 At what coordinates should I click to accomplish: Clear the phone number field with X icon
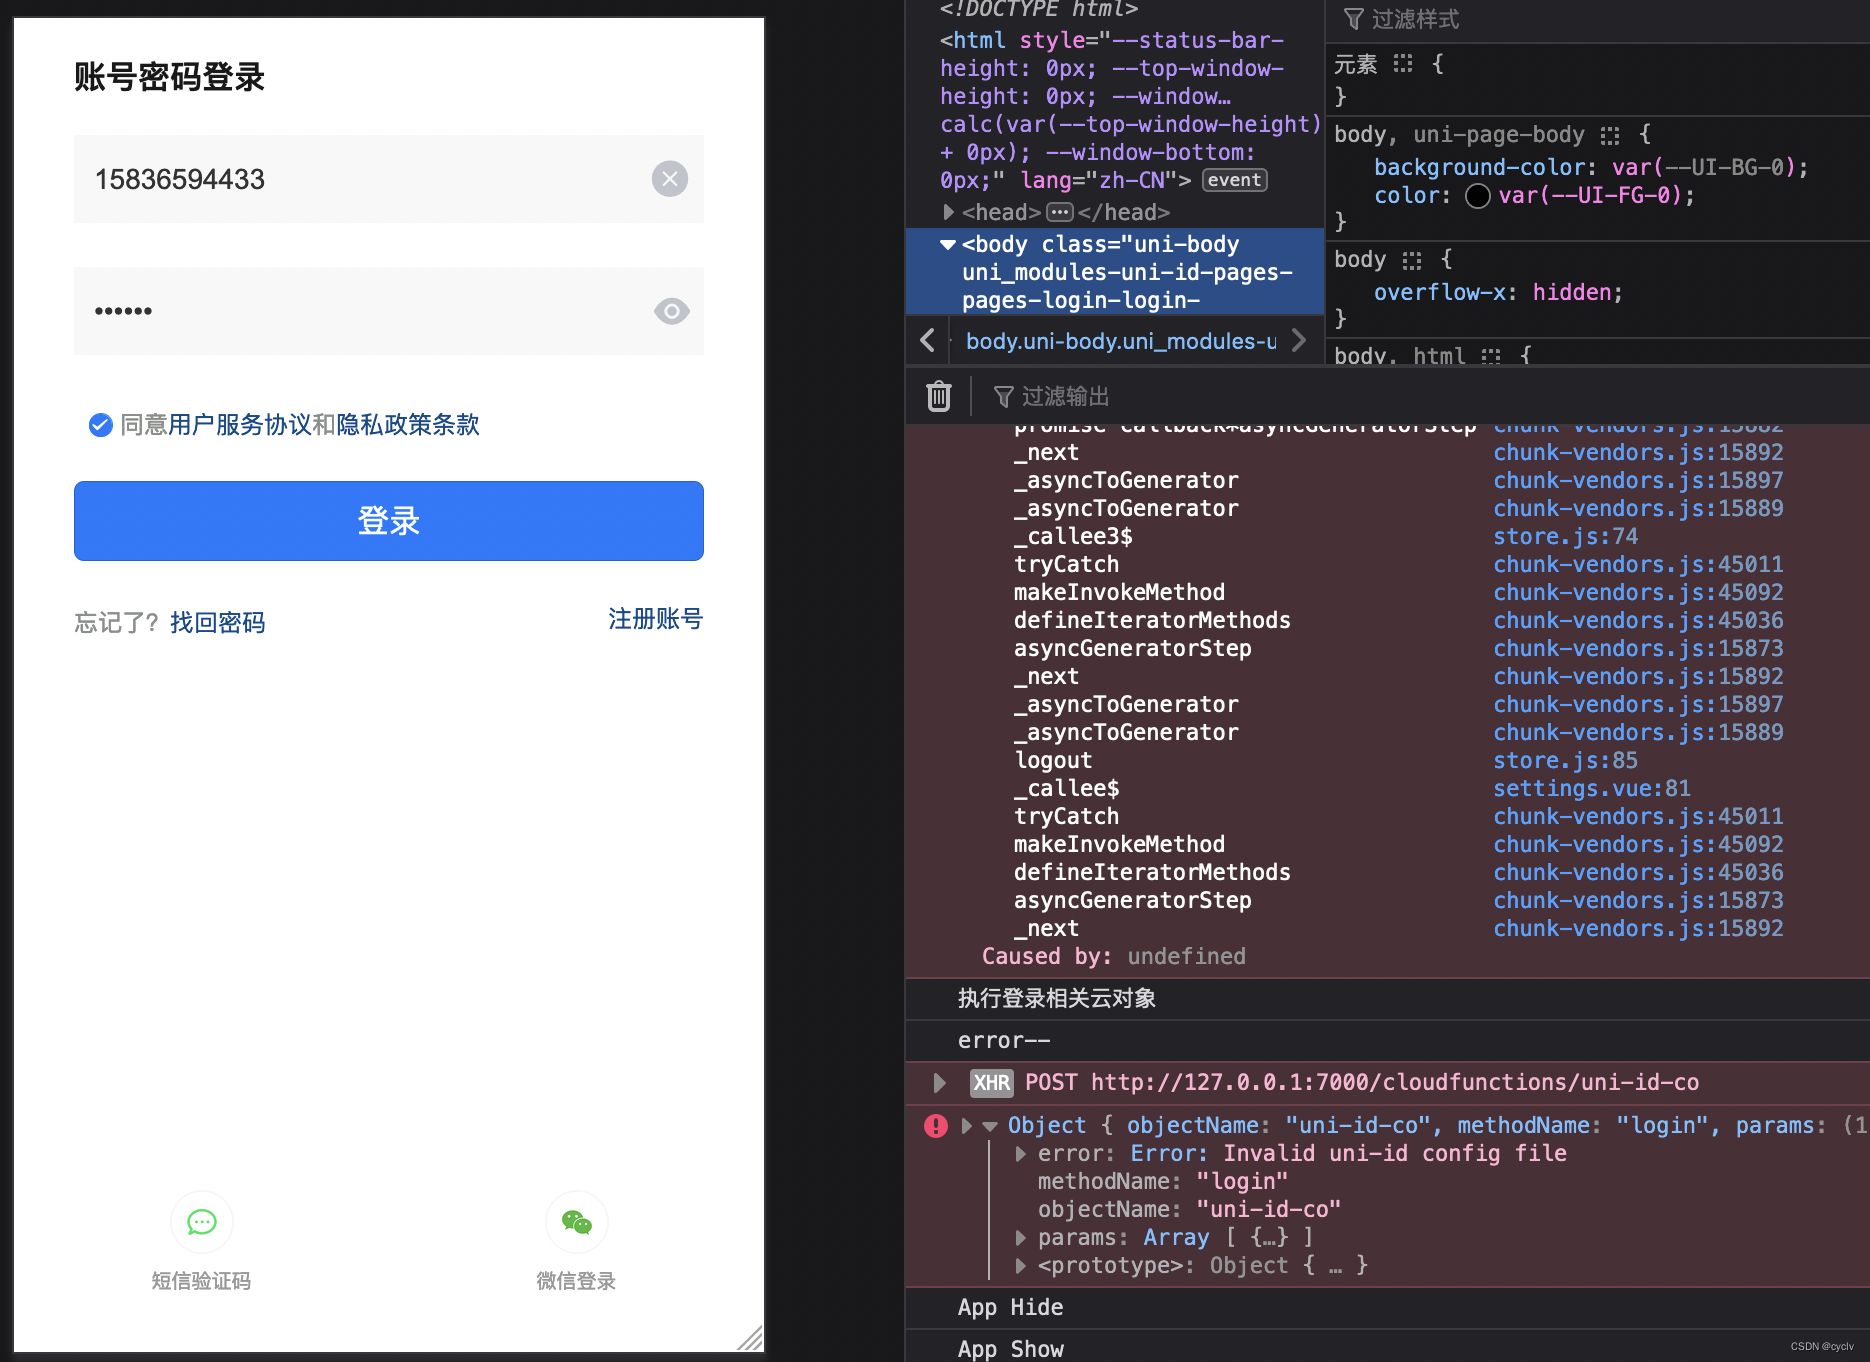[670, 179]
